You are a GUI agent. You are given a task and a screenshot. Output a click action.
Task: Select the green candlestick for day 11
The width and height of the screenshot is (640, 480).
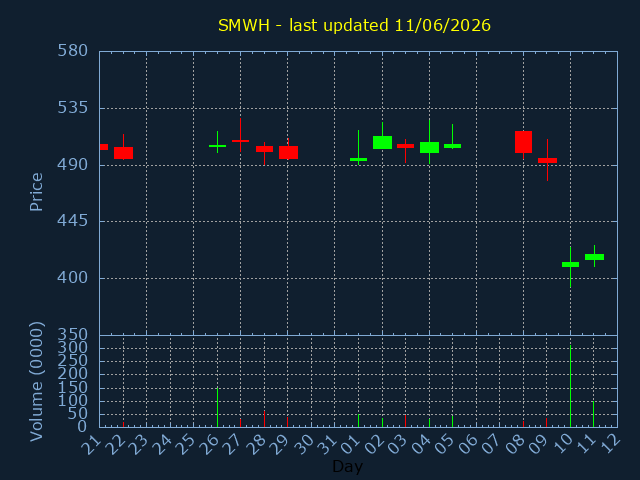(x=594, y=257)
